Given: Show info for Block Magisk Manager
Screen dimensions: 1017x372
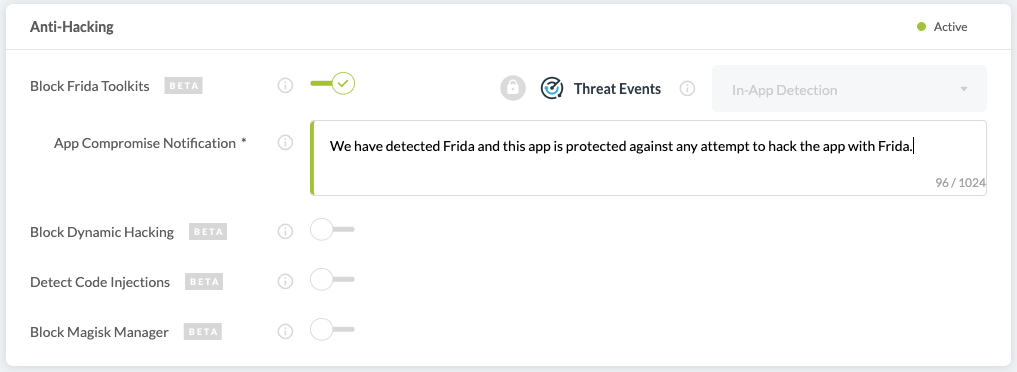Looking at the screenshot, I should [x=285, y=332].
